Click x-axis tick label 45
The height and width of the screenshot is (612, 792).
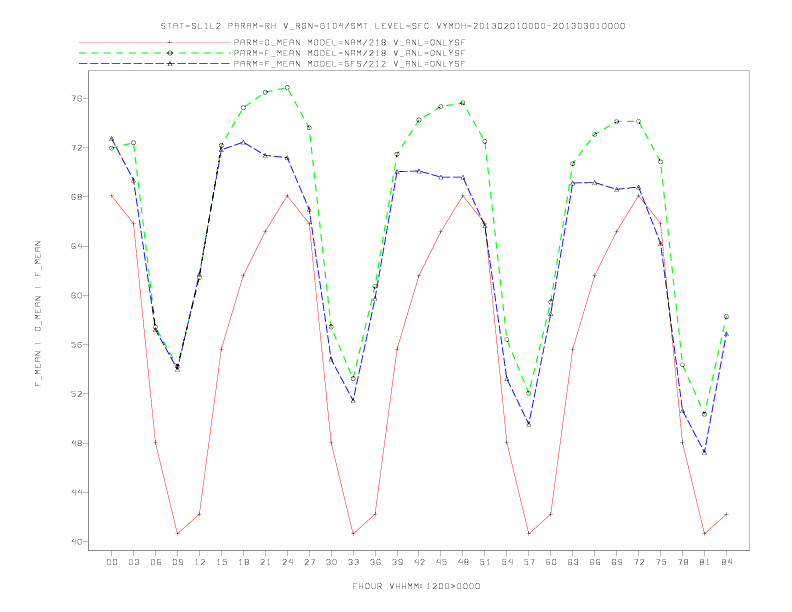[x=441, y=562]
